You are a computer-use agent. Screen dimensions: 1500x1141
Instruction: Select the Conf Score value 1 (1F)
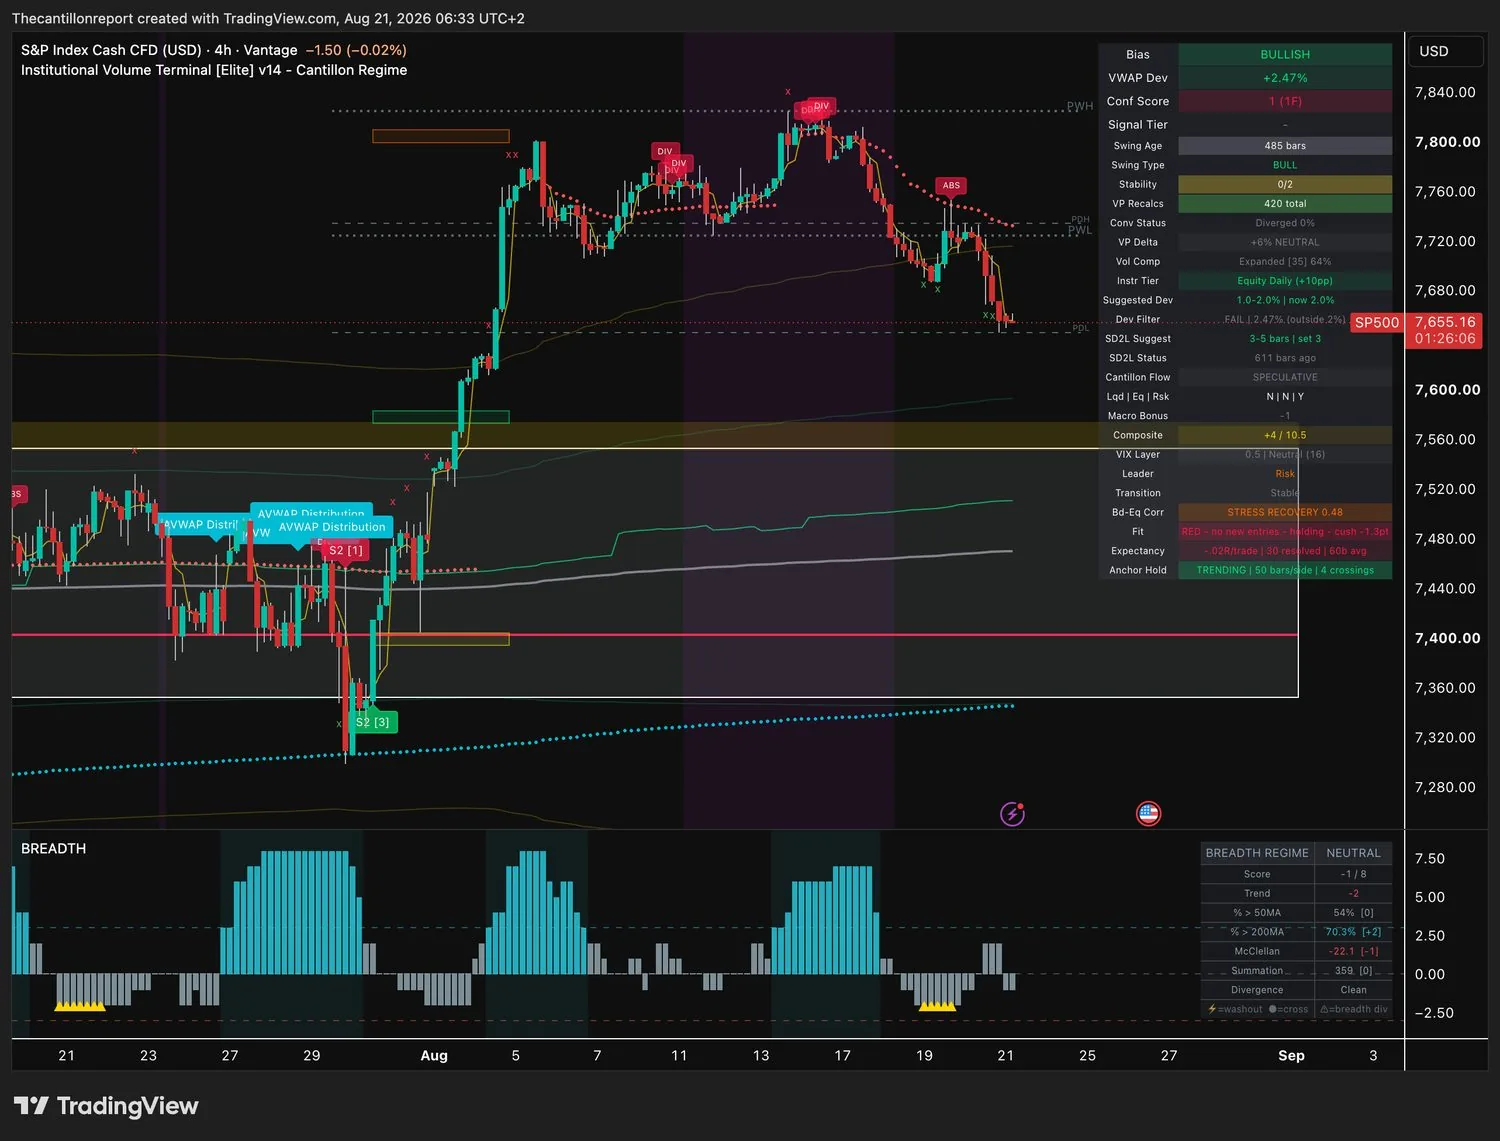(1285, 101)
